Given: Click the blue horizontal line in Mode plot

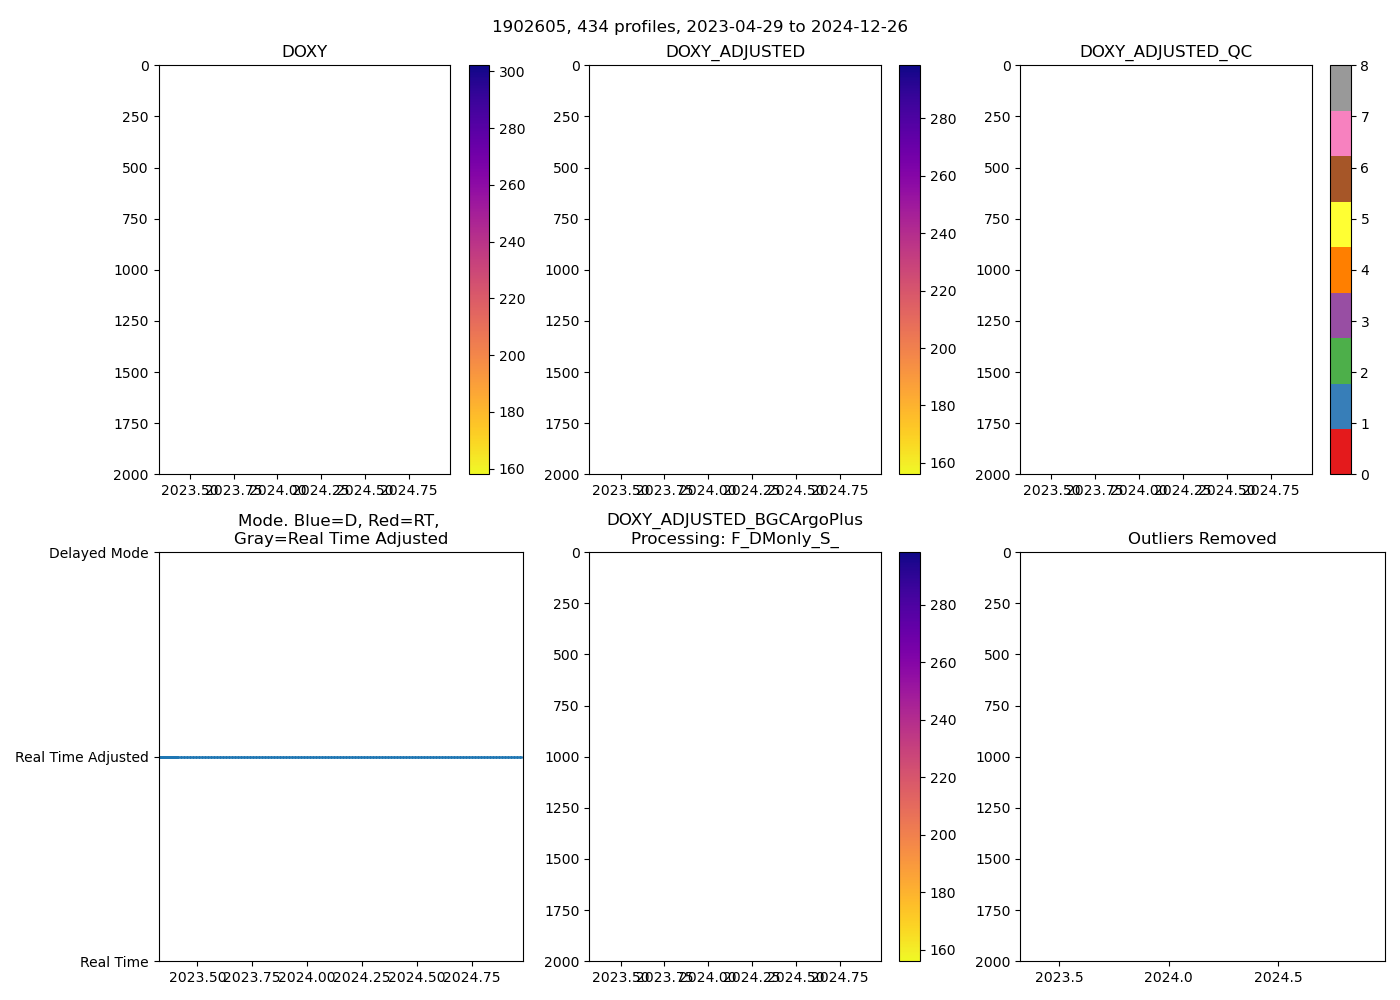Looking at the screenshot, I should tap(340, 757).
